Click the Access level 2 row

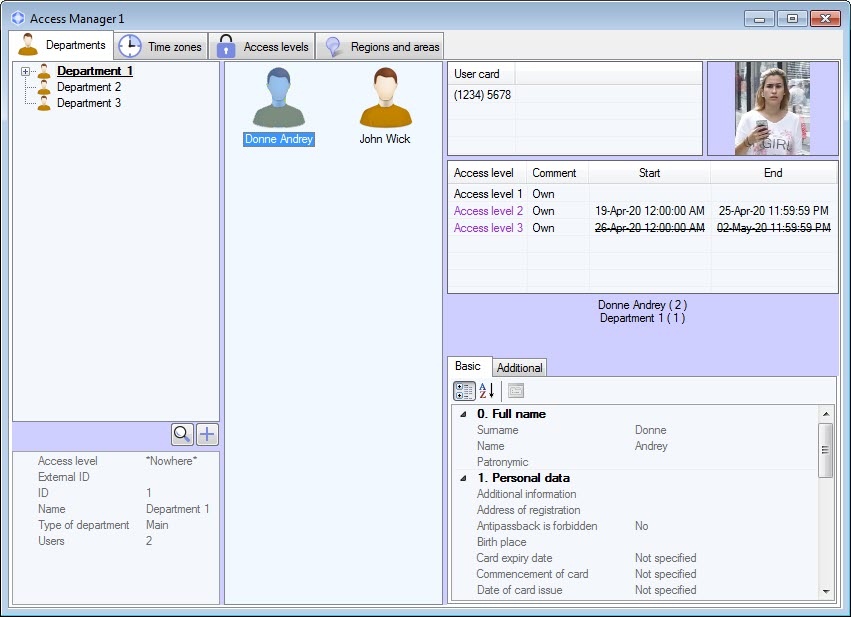pos(488,211)
